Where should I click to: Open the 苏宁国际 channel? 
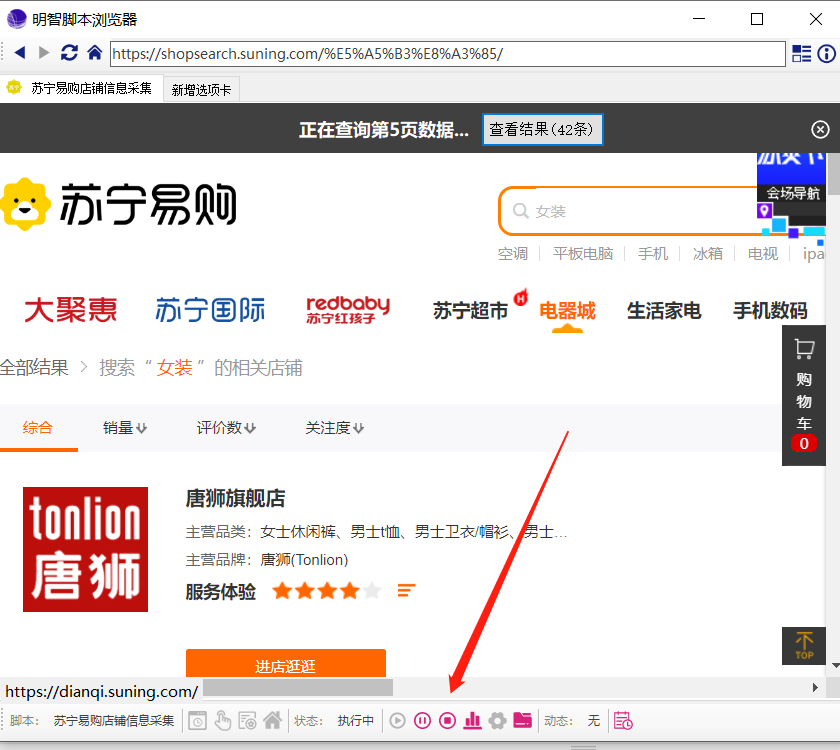(210, 310)
